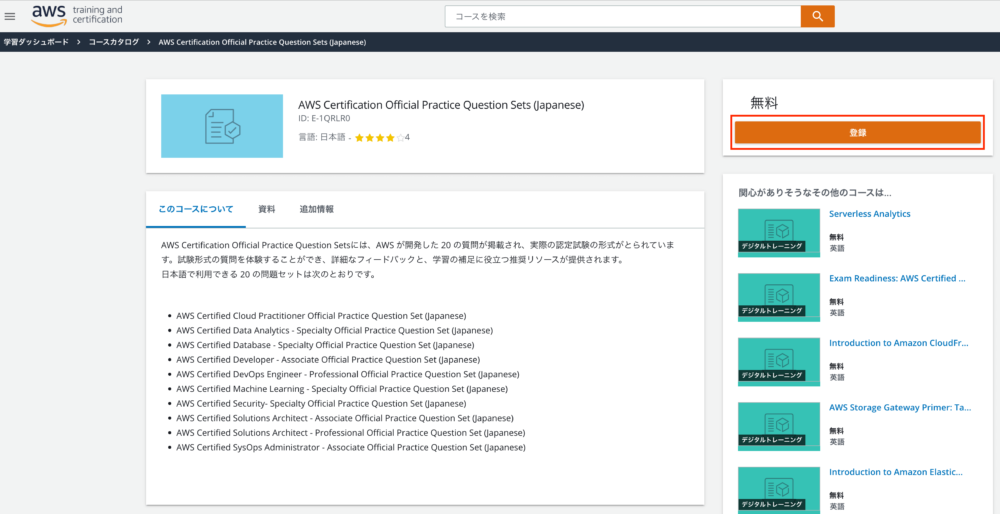Open Exam Readiness: AWS Certified course link
Screen dimensions: 1000x514
pyautogui.click(x=897, y=279)
